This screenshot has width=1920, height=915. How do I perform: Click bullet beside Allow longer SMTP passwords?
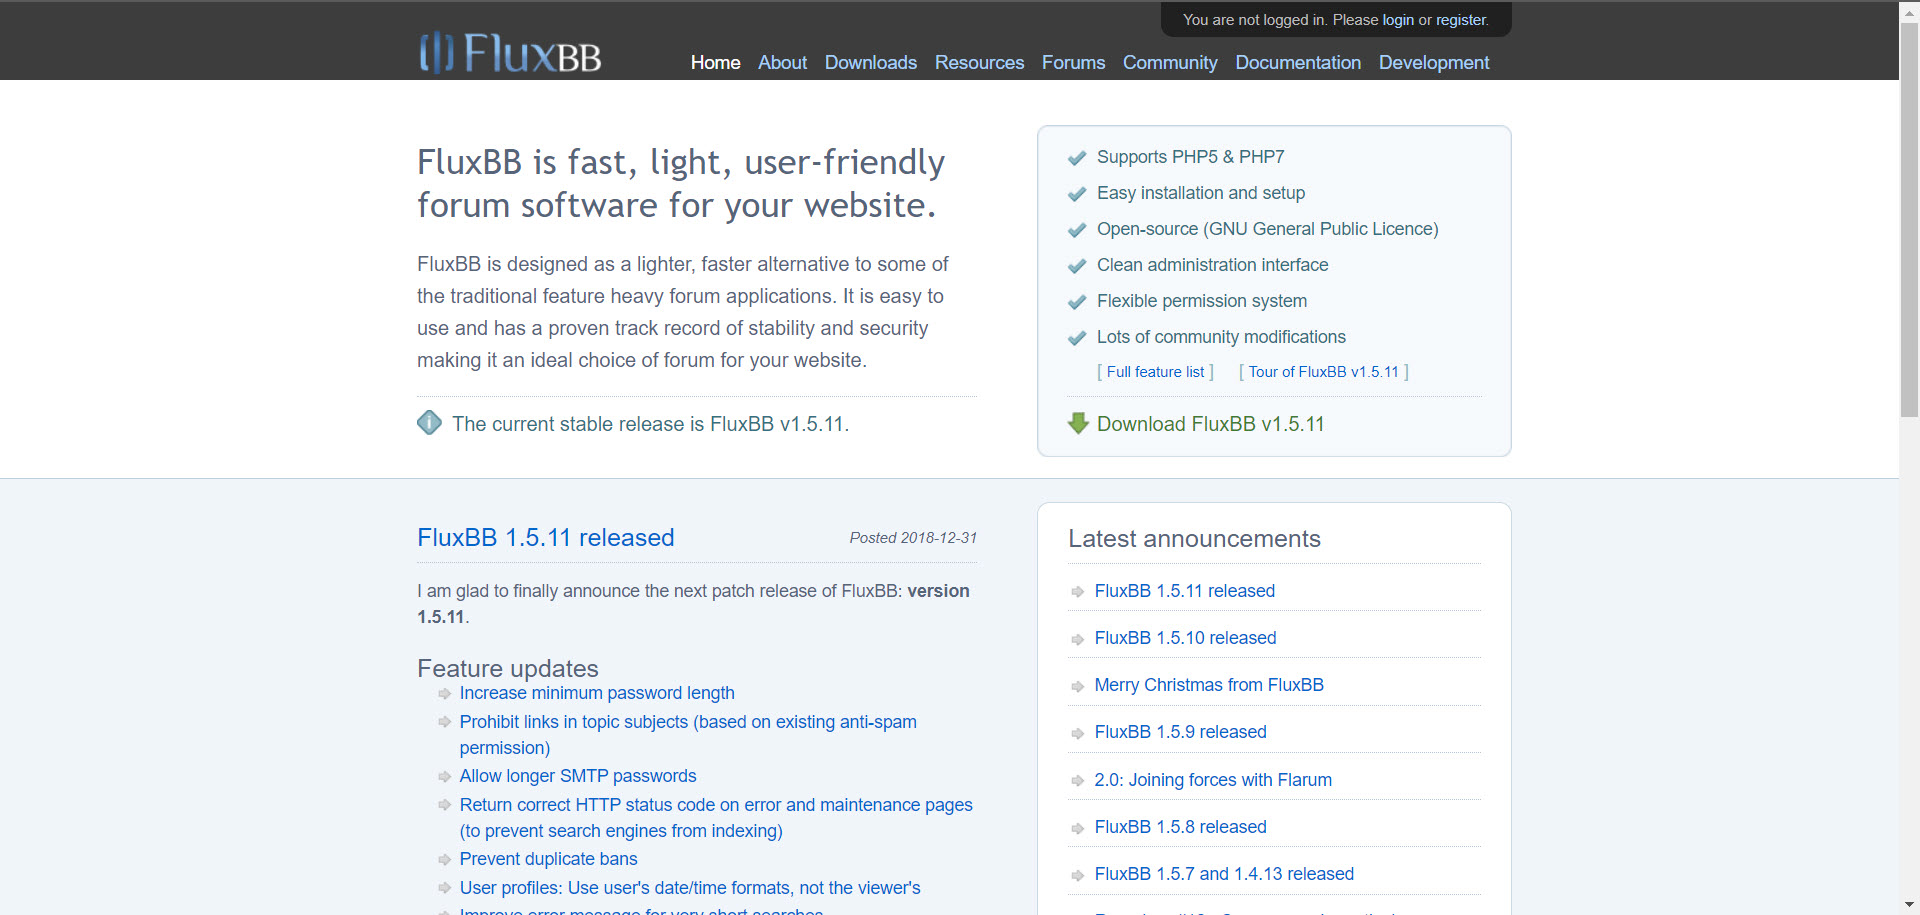pyautogui.click(x=445, y=776)
